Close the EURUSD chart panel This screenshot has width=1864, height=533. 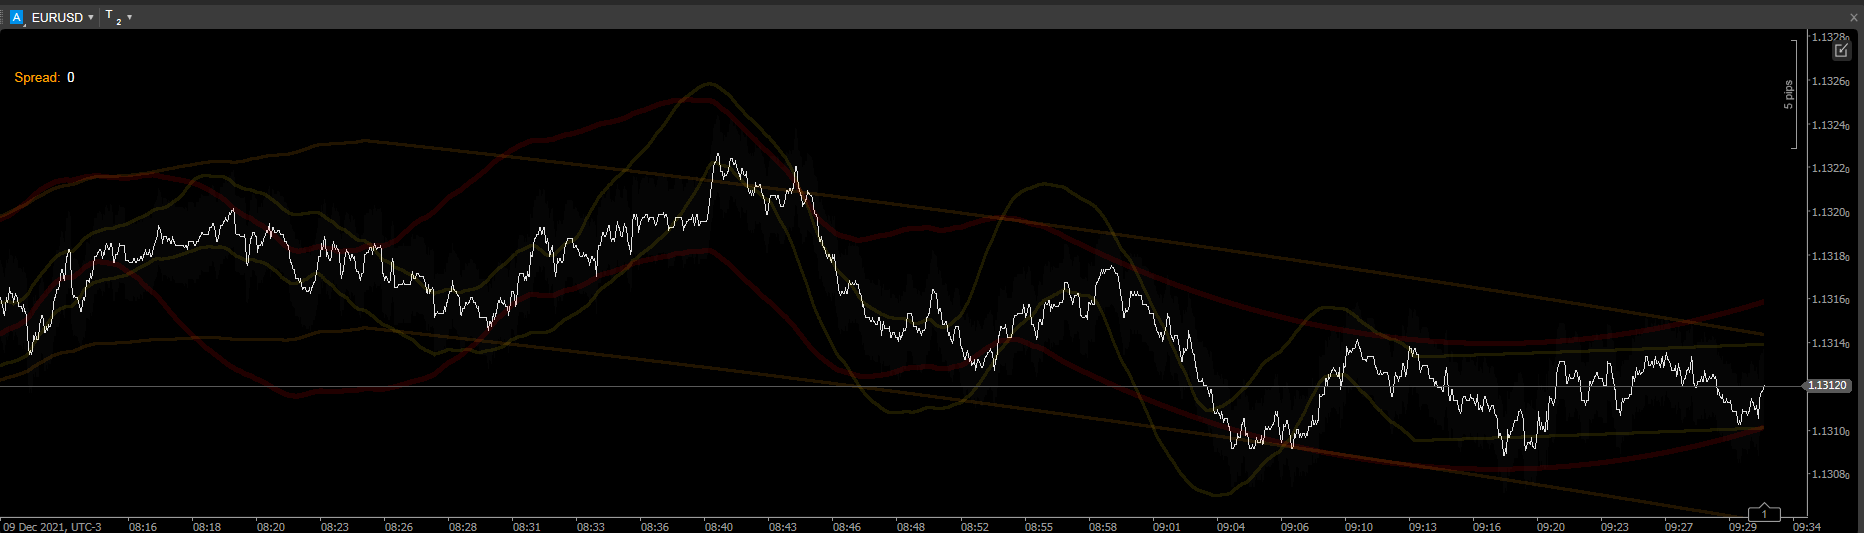tap(1853, 17)
